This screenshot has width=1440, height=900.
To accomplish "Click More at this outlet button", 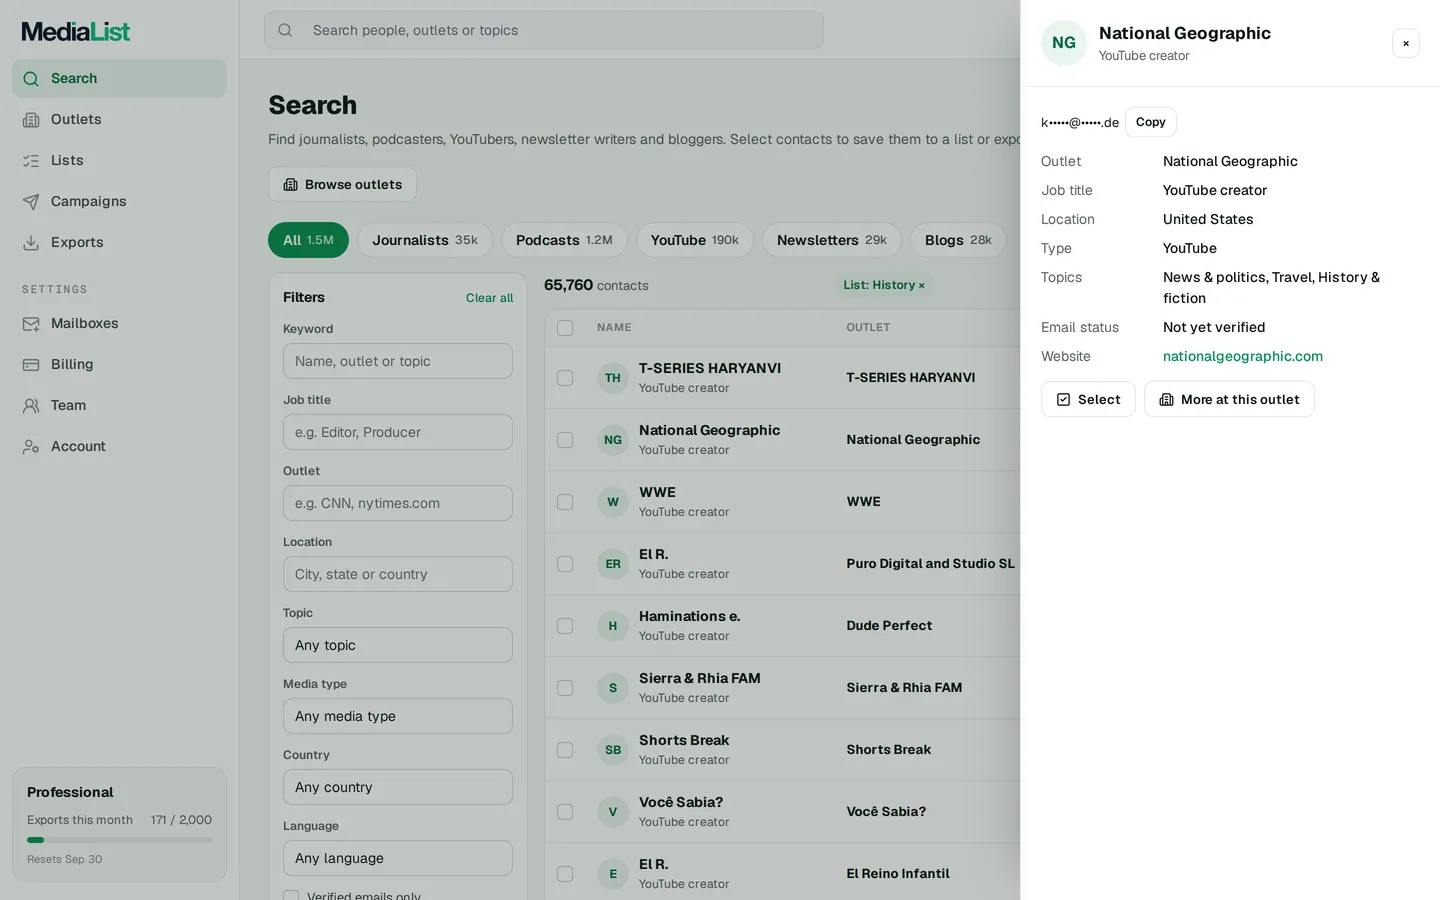I will pyautogui.click(x=1229, y=399).
